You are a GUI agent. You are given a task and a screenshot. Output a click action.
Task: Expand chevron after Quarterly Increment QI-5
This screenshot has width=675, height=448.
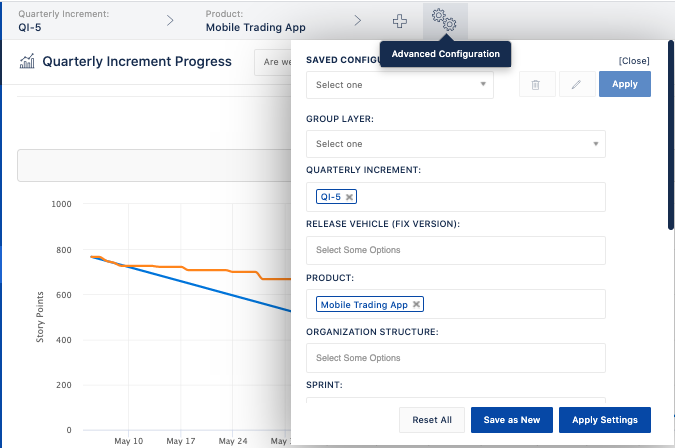(x=170, y=20)
